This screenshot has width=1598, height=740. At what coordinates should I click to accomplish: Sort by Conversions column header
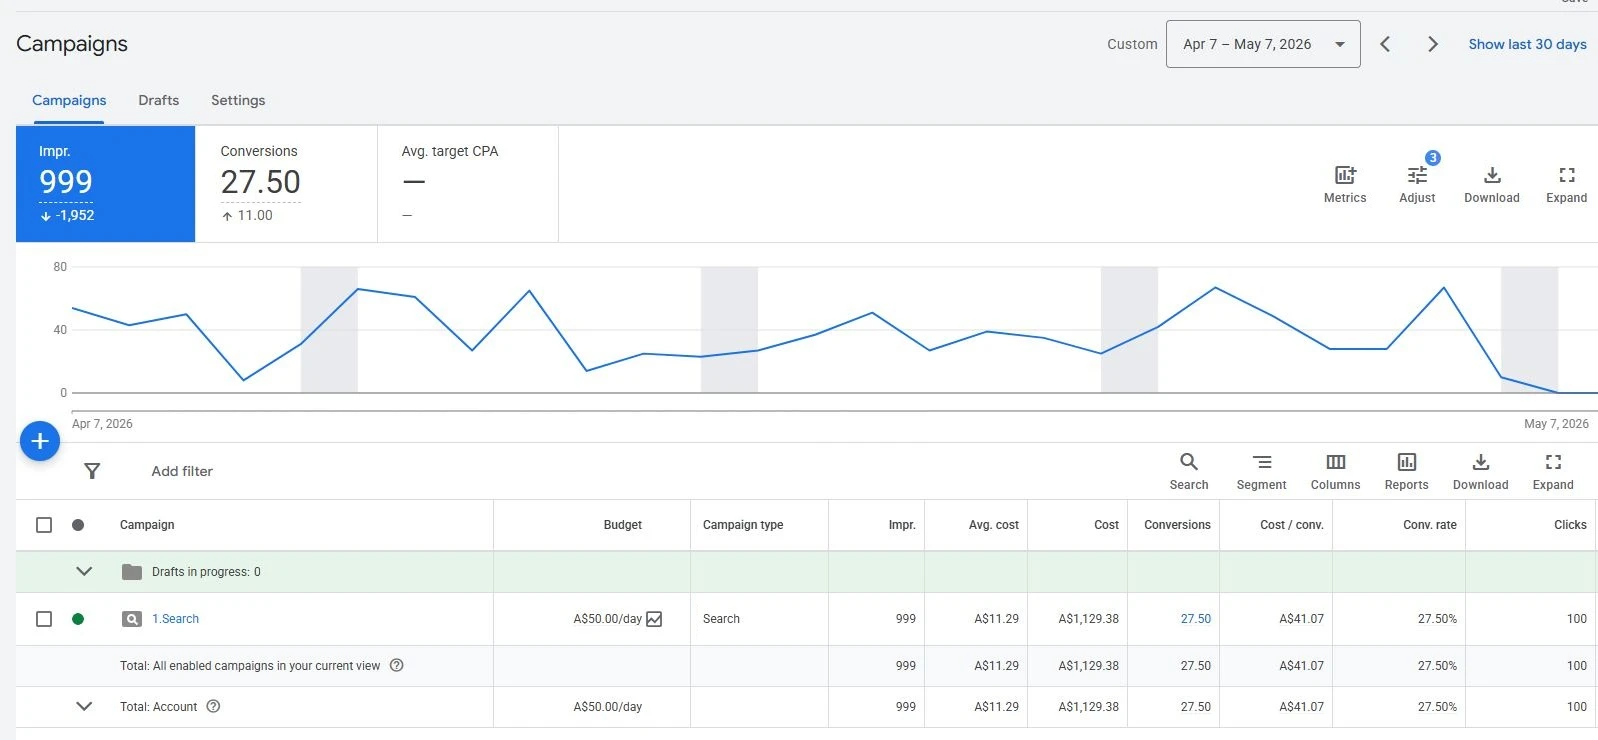point(1177,525)
